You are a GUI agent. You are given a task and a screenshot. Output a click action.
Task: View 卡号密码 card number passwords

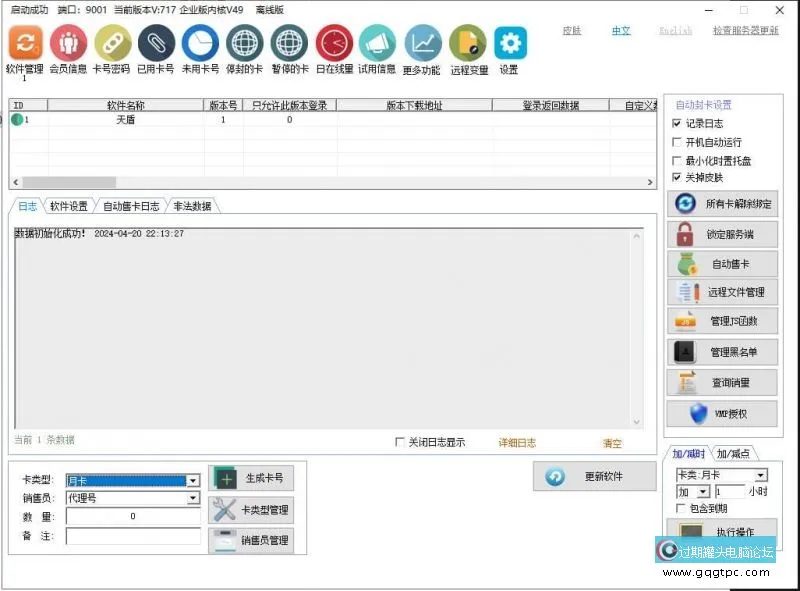[x=112, y=45]
